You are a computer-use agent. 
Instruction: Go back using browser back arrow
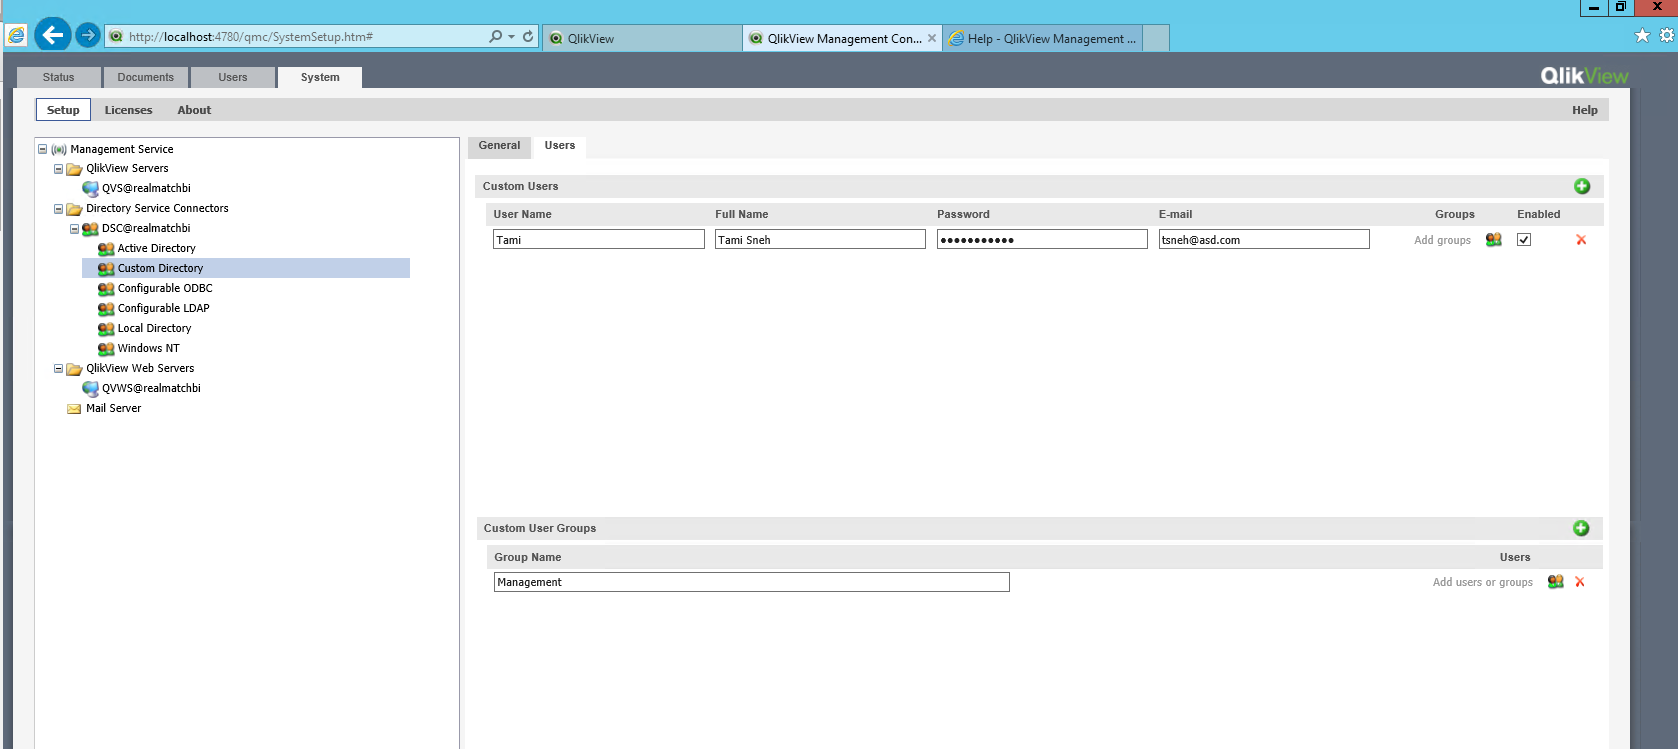[52, 35]
